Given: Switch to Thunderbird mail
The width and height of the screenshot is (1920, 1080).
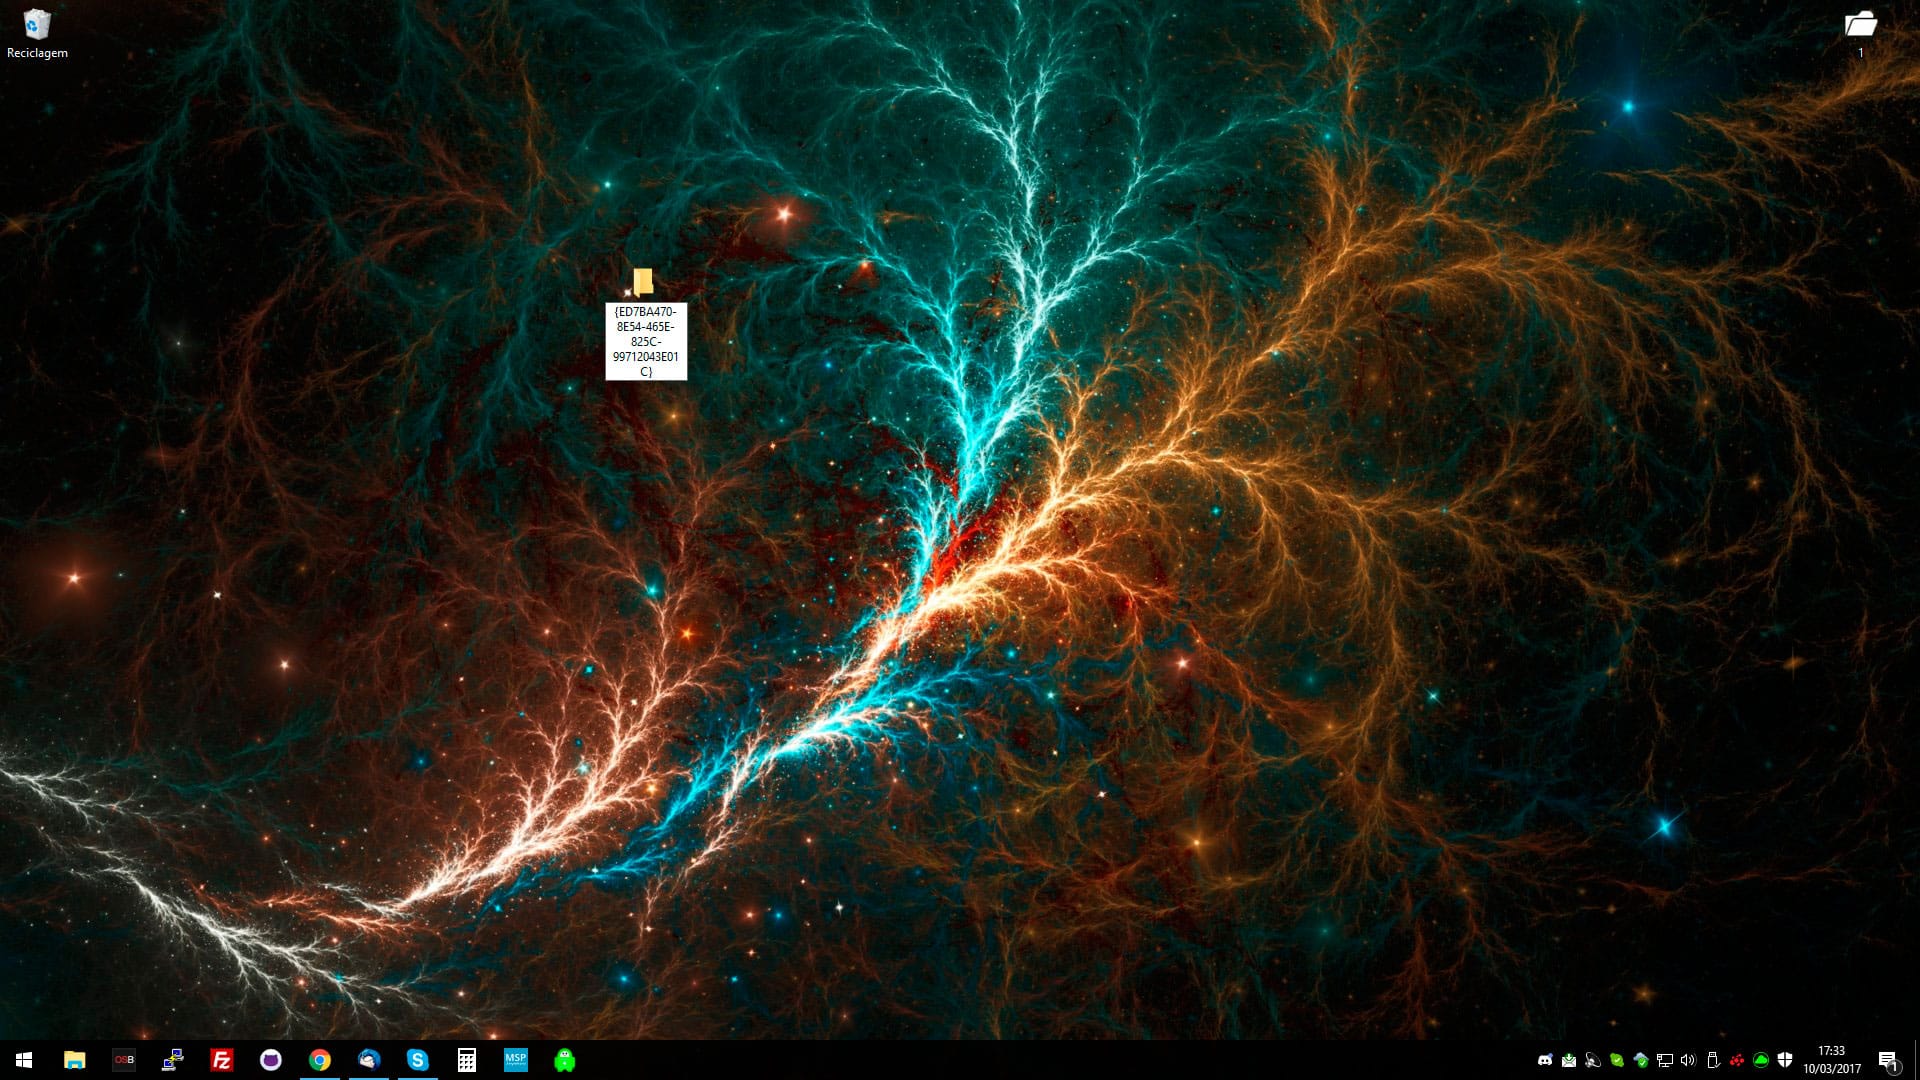Looking at the screenshot, I should point(369,1060).
